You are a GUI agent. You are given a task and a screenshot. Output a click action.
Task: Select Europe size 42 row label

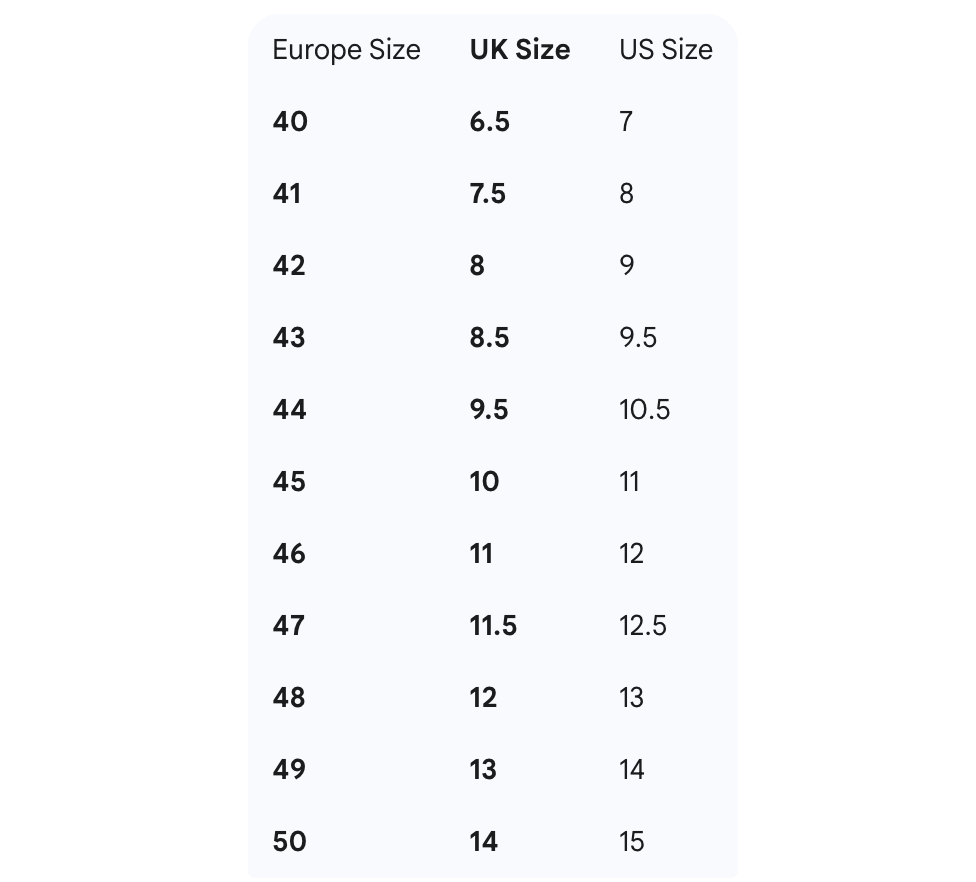point(289,266)
